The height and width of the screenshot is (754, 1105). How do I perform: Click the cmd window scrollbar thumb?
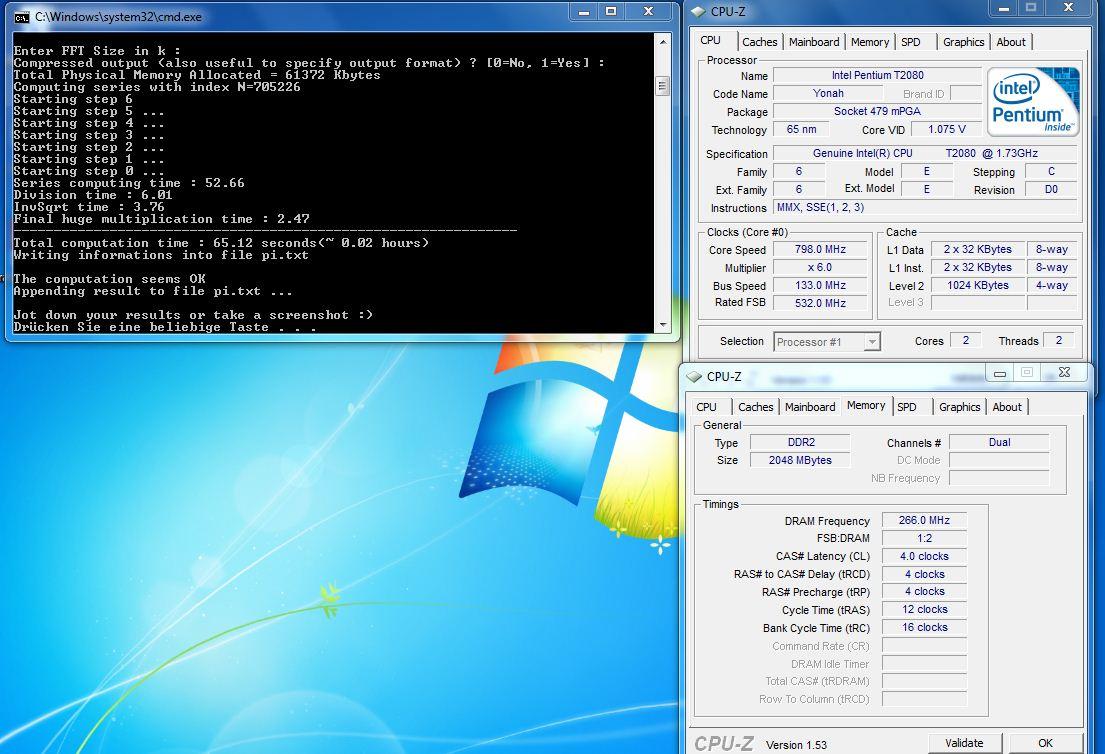pos(662,87)
